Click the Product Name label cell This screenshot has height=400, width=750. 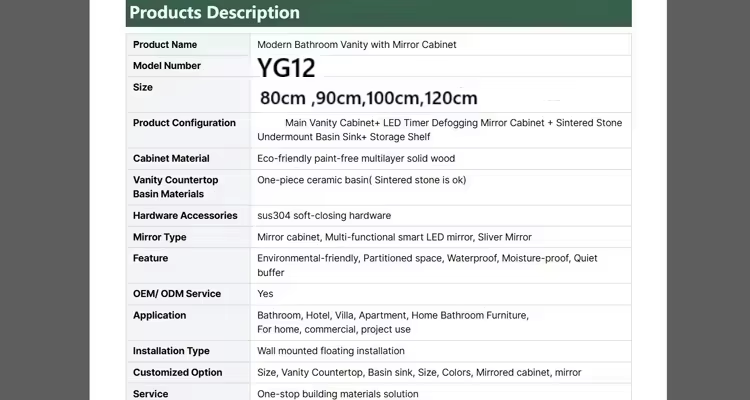(x=165, y=45)
